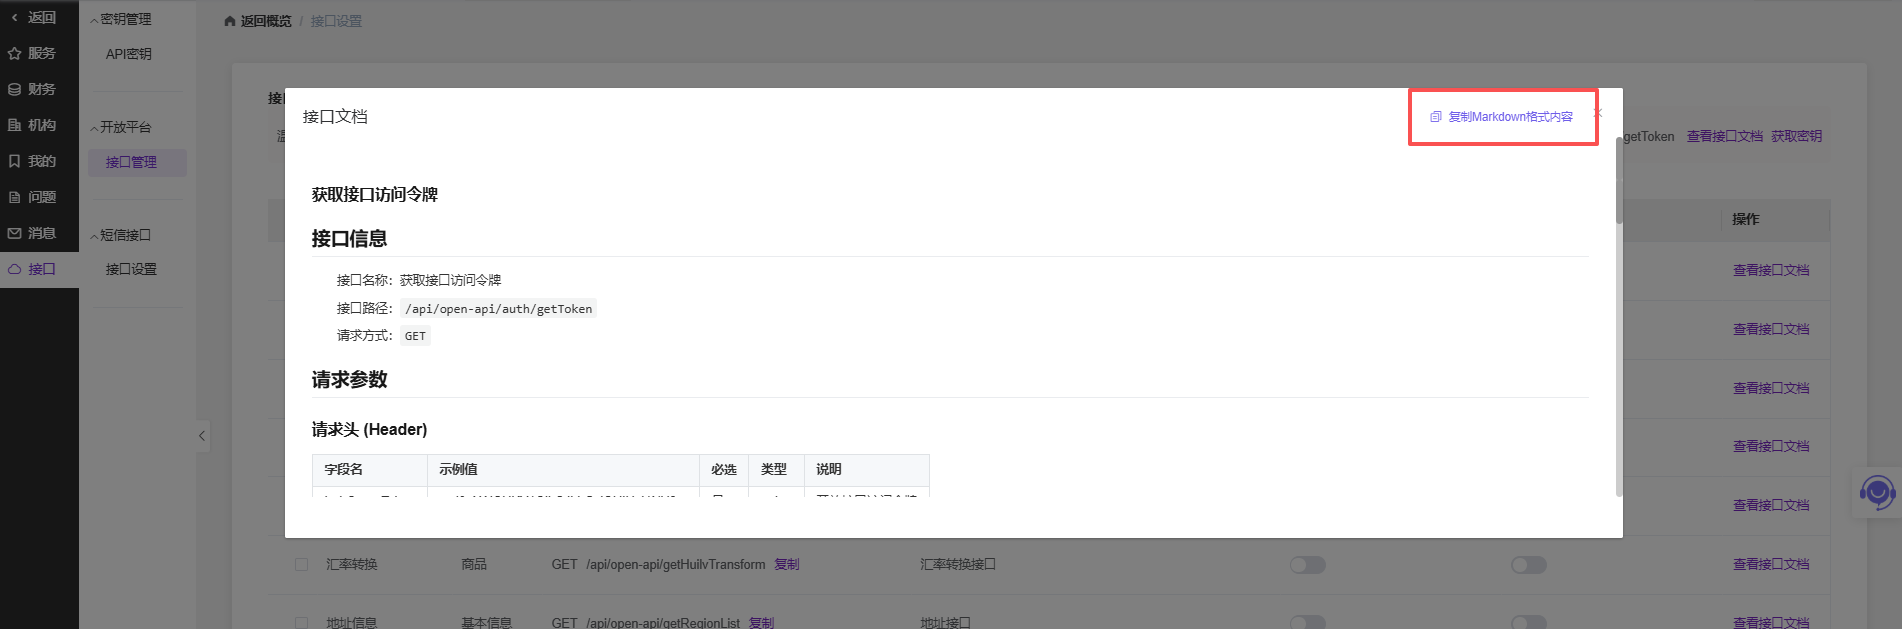Open the customer service headset widget
This screenshot has width=1902, height=629.
pos(1877,492)
